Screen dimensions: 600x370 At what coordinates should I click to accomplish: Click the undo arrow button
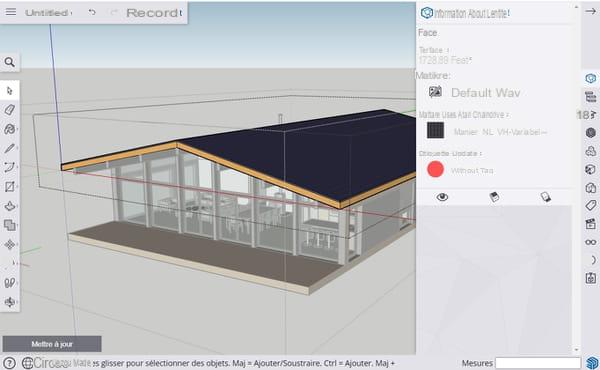coord(92,12)
